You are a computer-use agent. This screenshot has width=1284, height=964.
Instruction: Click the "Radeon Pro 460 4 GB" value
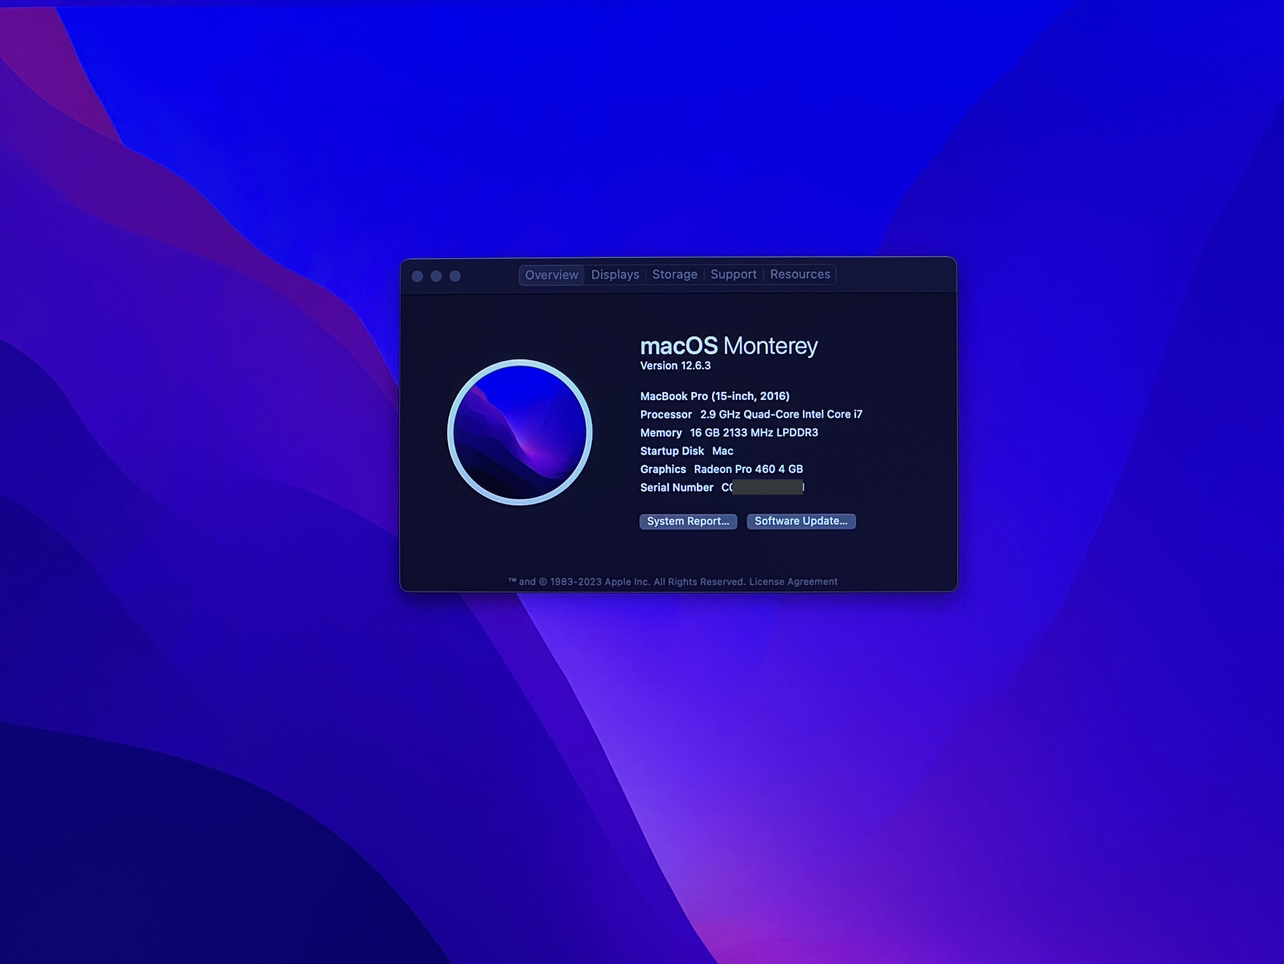tap(748, 469)
